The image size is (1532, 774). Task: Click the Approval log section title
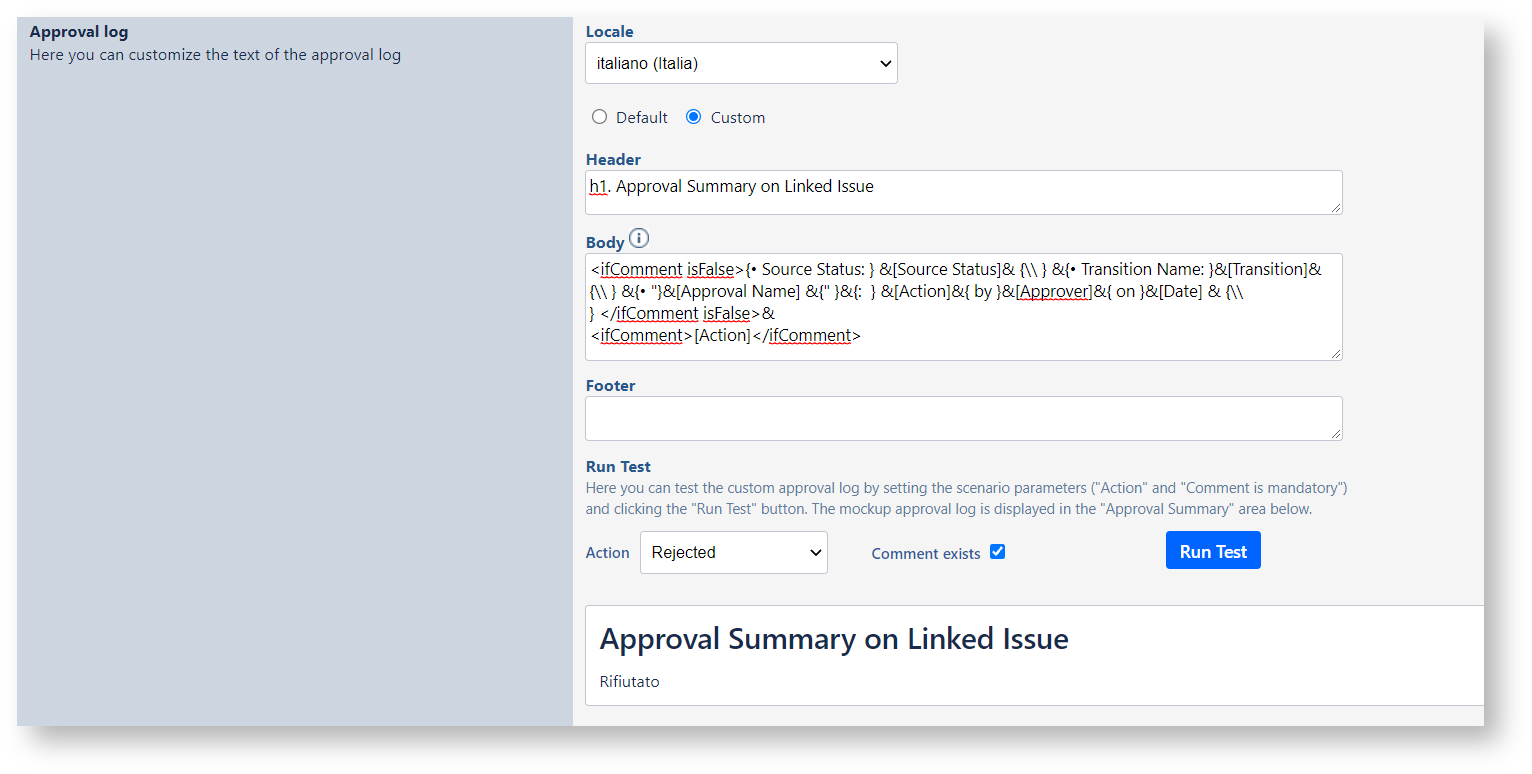coord(79,32)
